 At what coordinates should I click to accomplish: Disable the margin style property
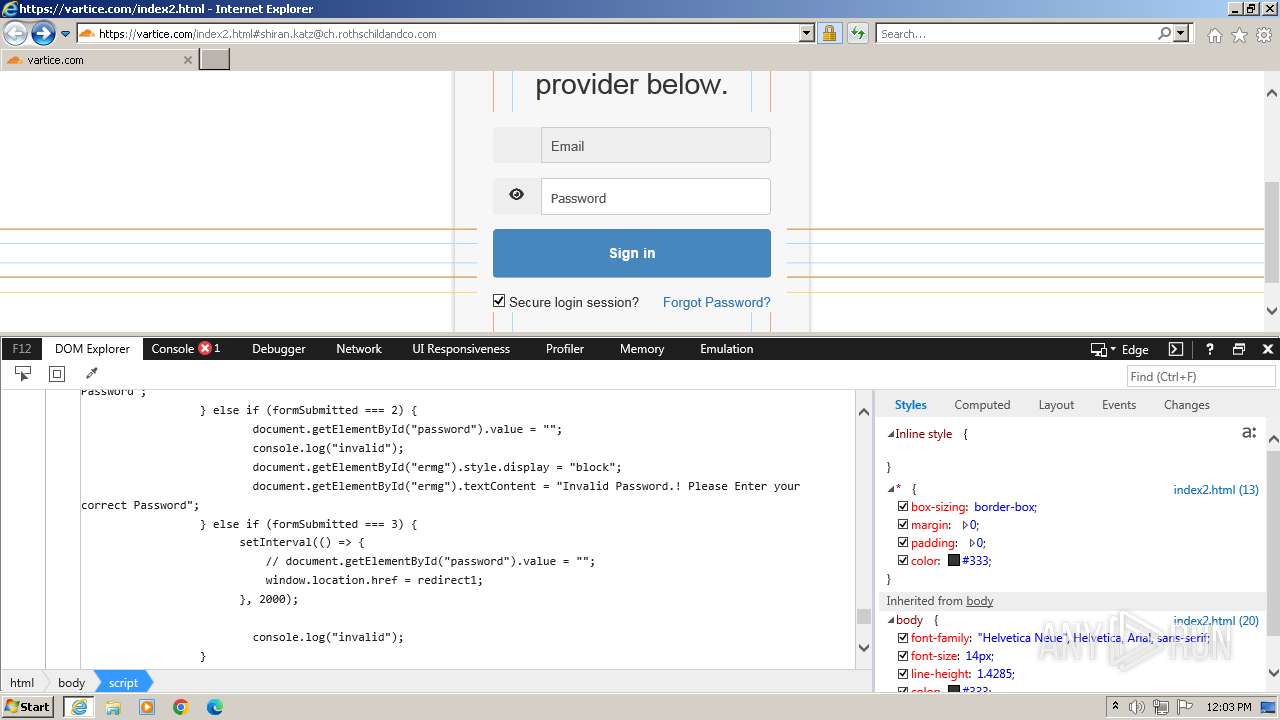pos(903,525)
